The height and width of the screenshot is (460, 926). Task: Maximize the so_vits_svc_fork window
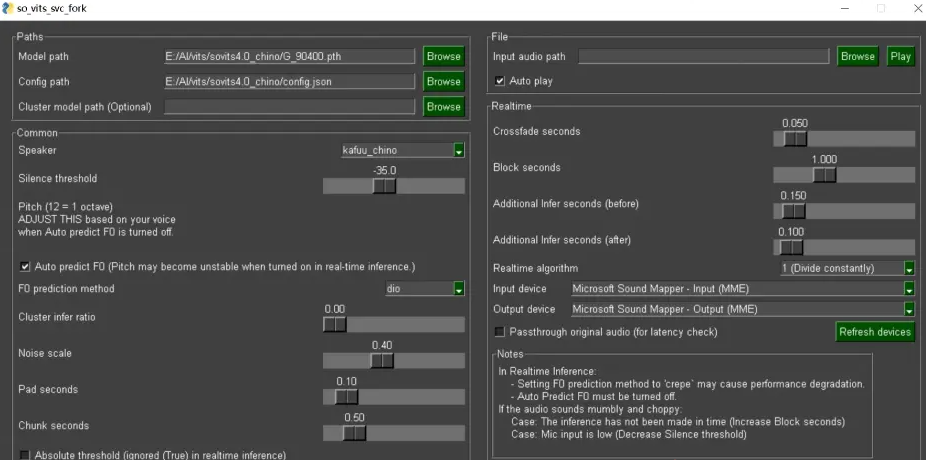[x=881, y=8]
